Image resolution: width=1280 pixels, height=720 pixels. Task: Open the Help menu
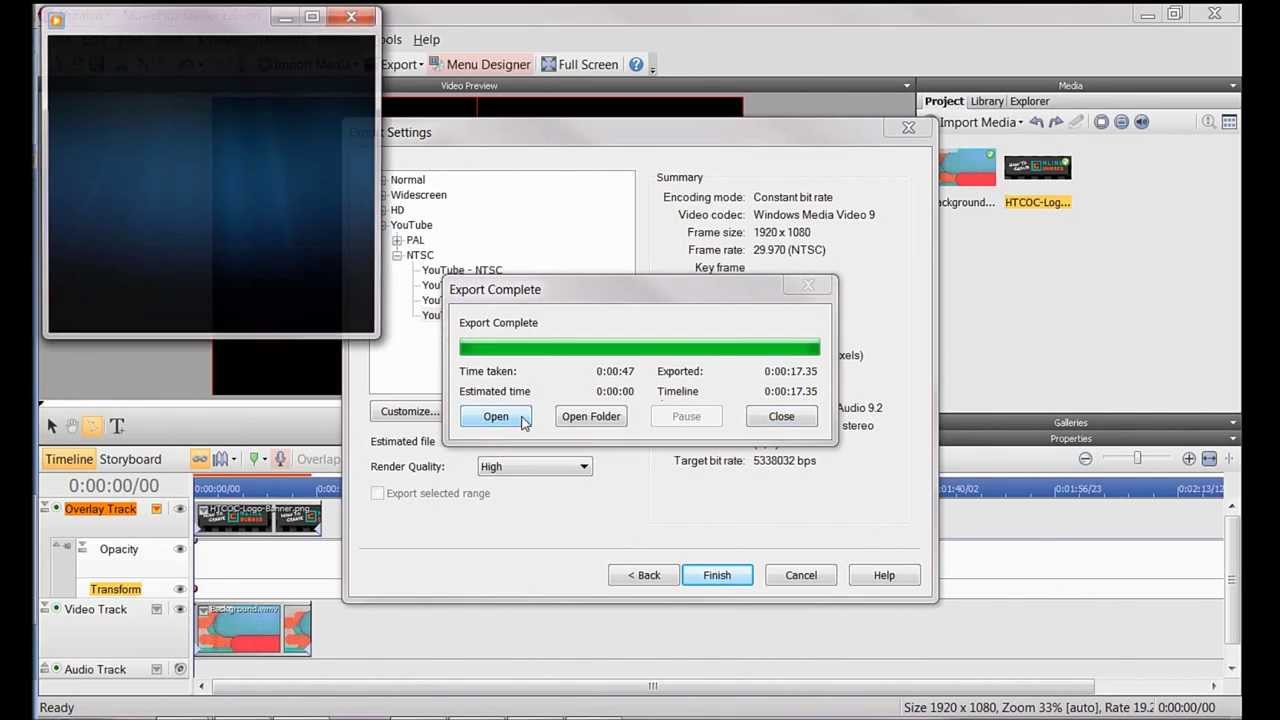point(426,40)
